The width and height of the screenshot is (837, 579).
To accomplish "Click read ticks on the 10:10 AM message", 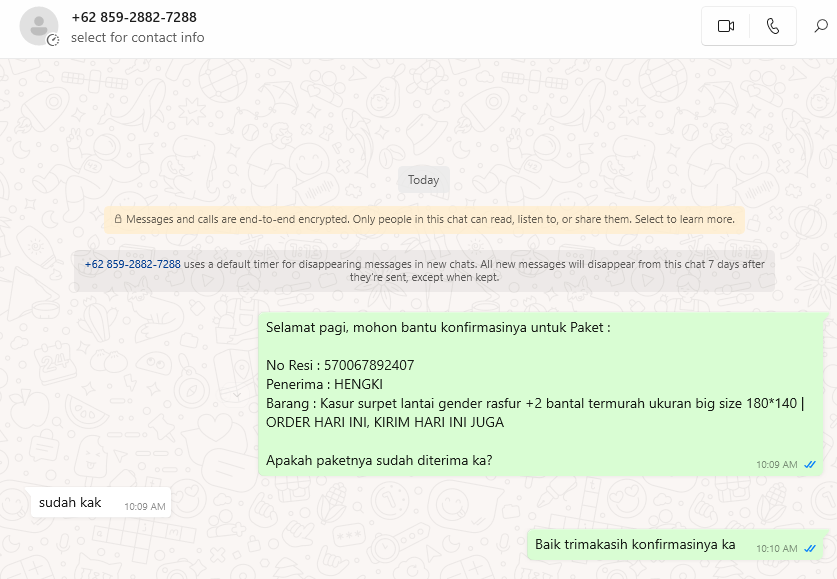I will click(810, 549).
